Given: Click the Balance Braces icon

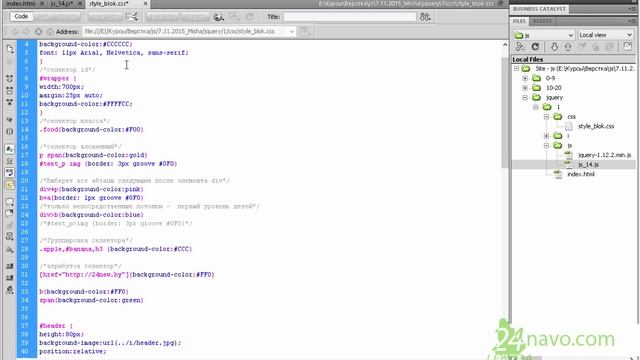Looking at the screenshot, I should [10, 131].
